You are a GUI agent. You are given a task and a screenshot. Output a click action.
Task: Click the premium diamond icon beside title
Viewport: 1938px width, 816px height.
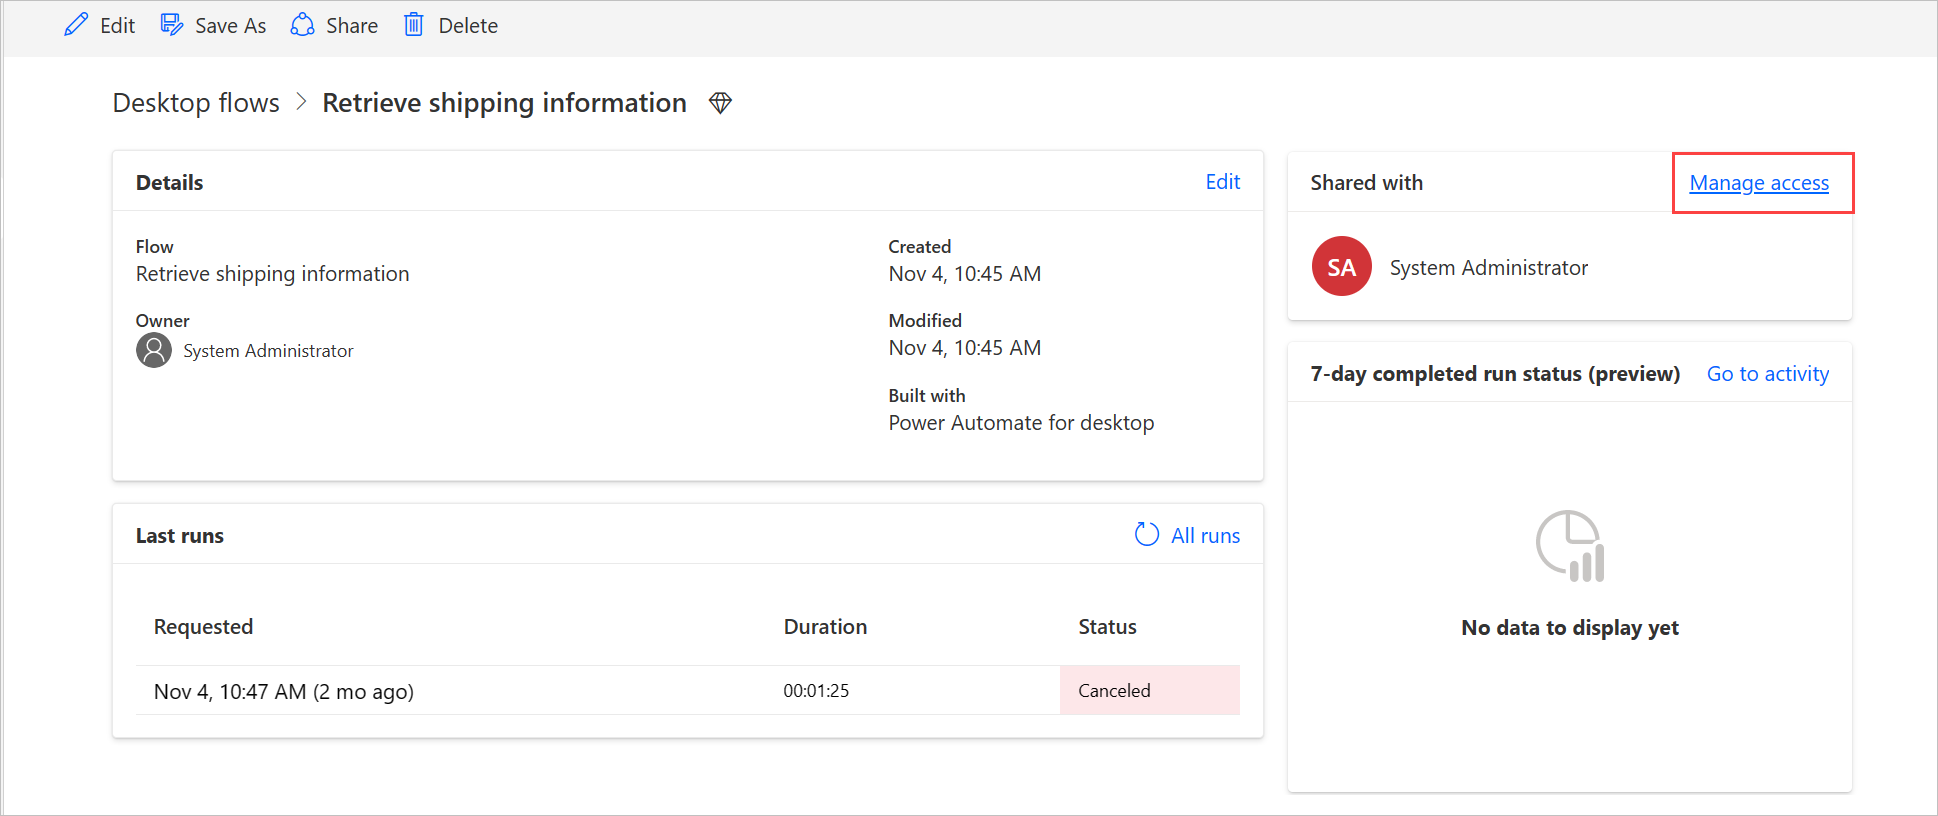click(x=720, y=103)
